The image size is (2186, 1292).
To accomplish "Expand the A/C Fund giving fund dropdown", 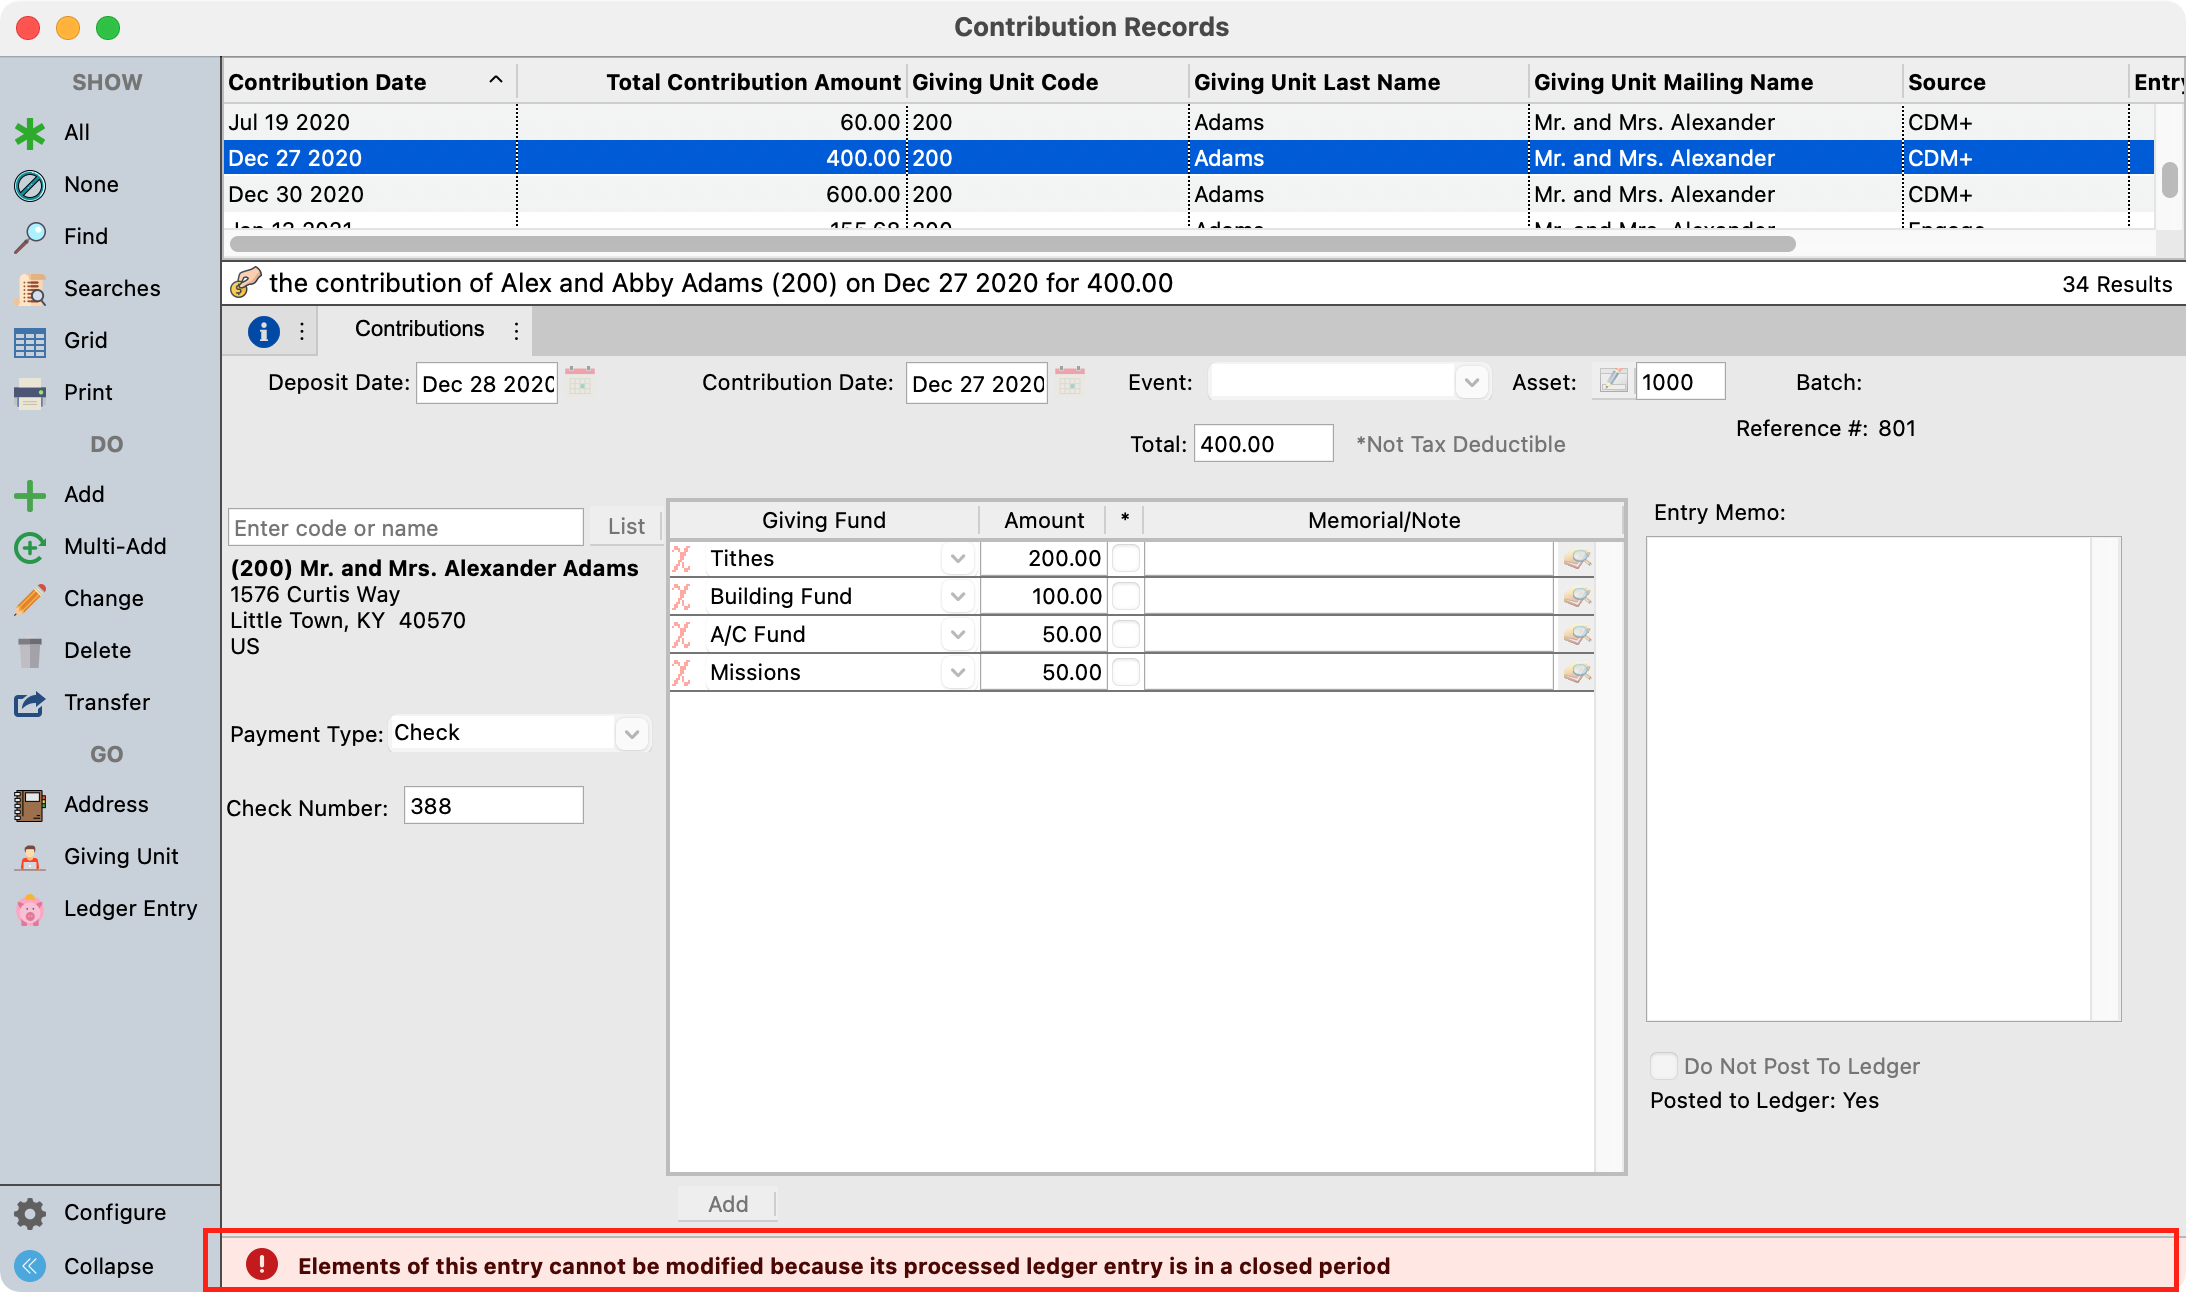I will pyautogui.click(x=957, y=635).
